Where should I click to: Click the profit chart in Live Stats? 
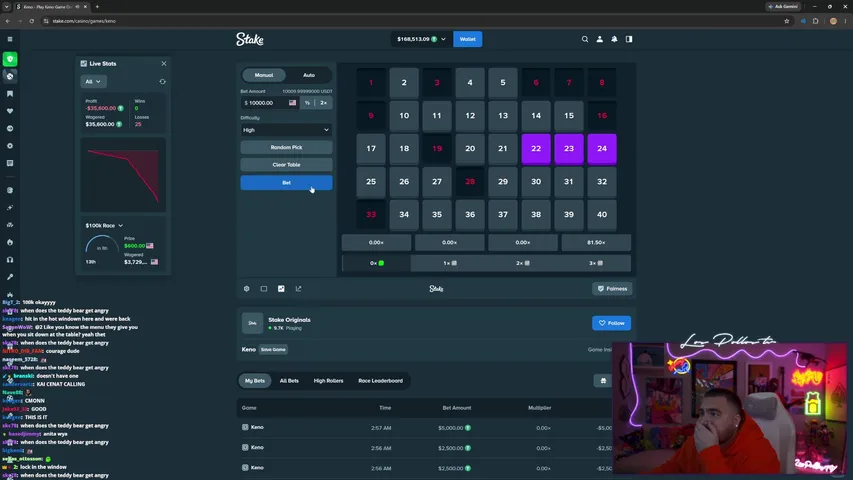click(x=123, y=175)
